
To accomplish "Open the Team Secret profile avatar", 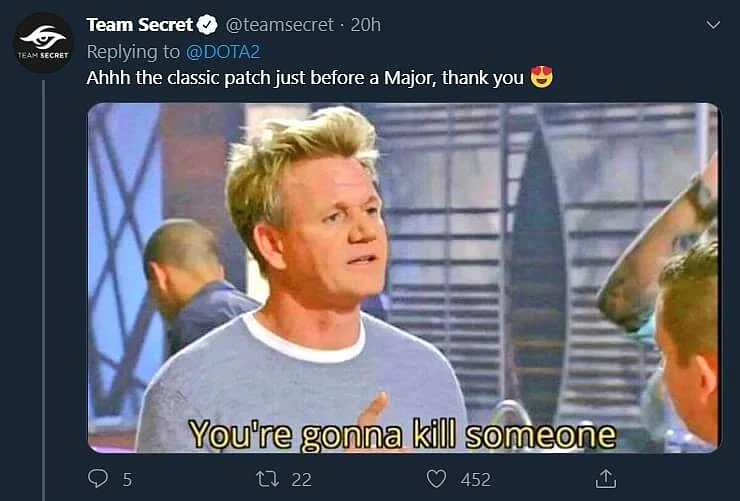I will 43,43.
